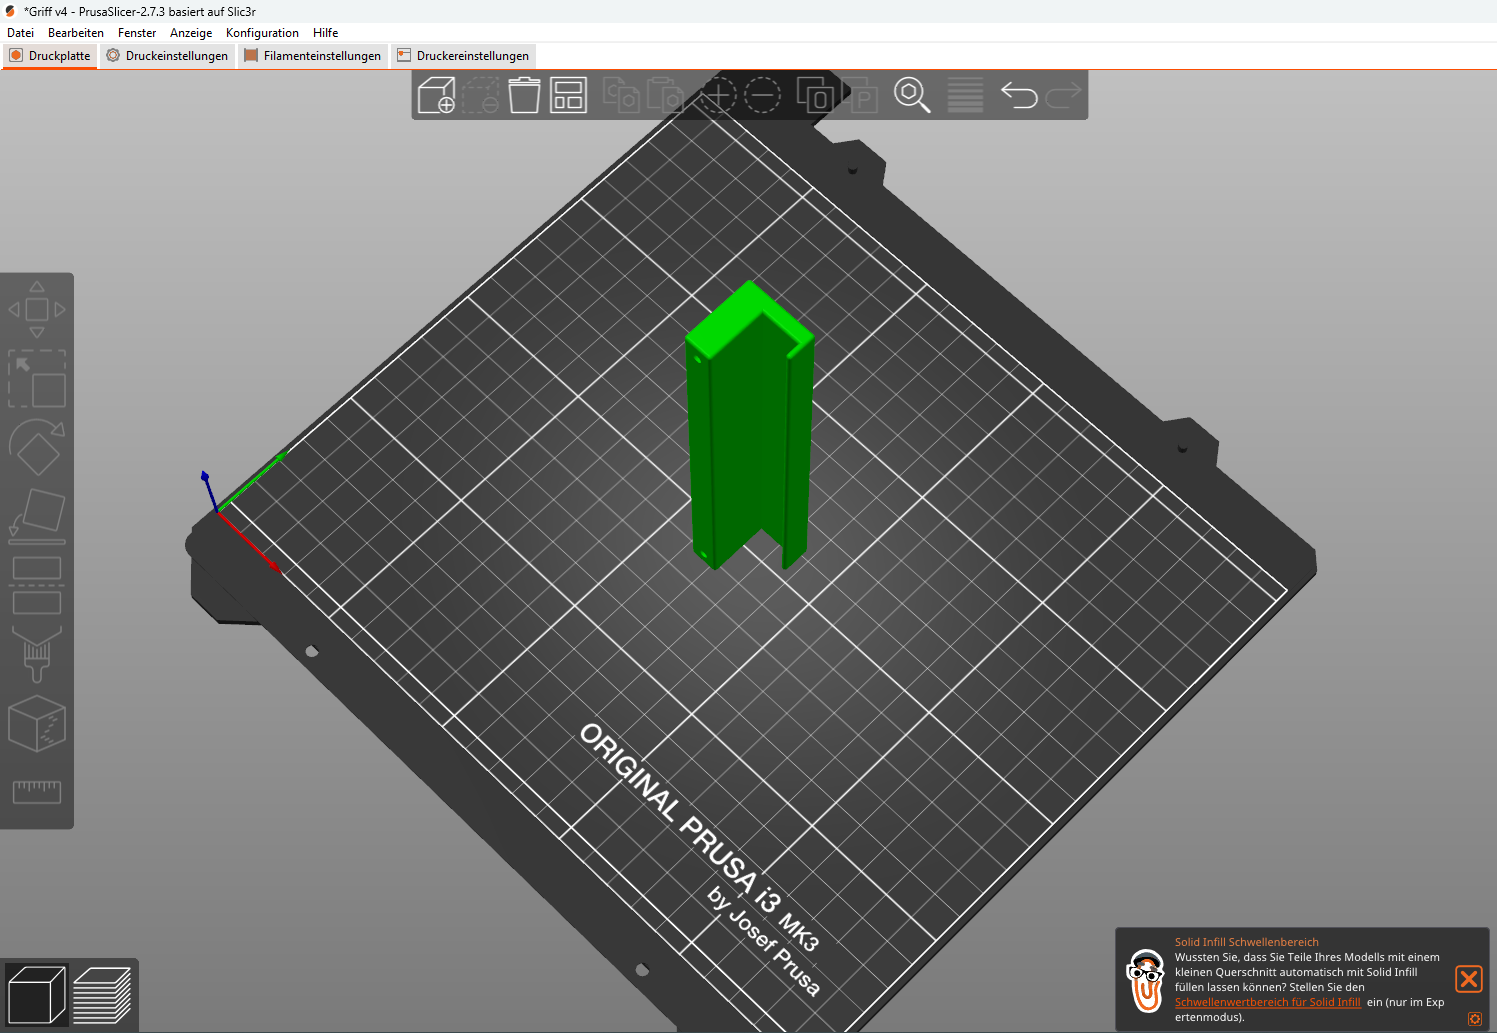Open notification settings gear icon
This screenshot has height=1033, width=1497.
1474,1019
